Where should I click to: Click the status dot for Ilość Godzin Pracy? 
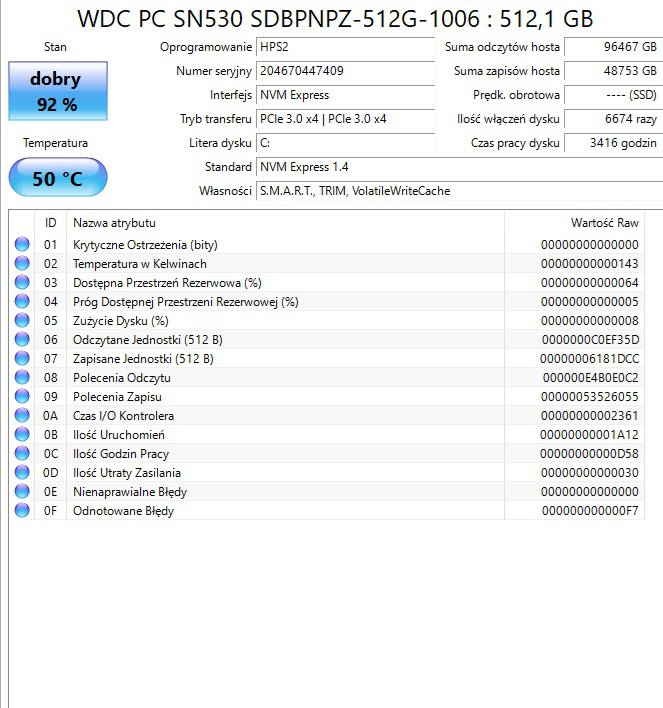[x=22, y=453]
